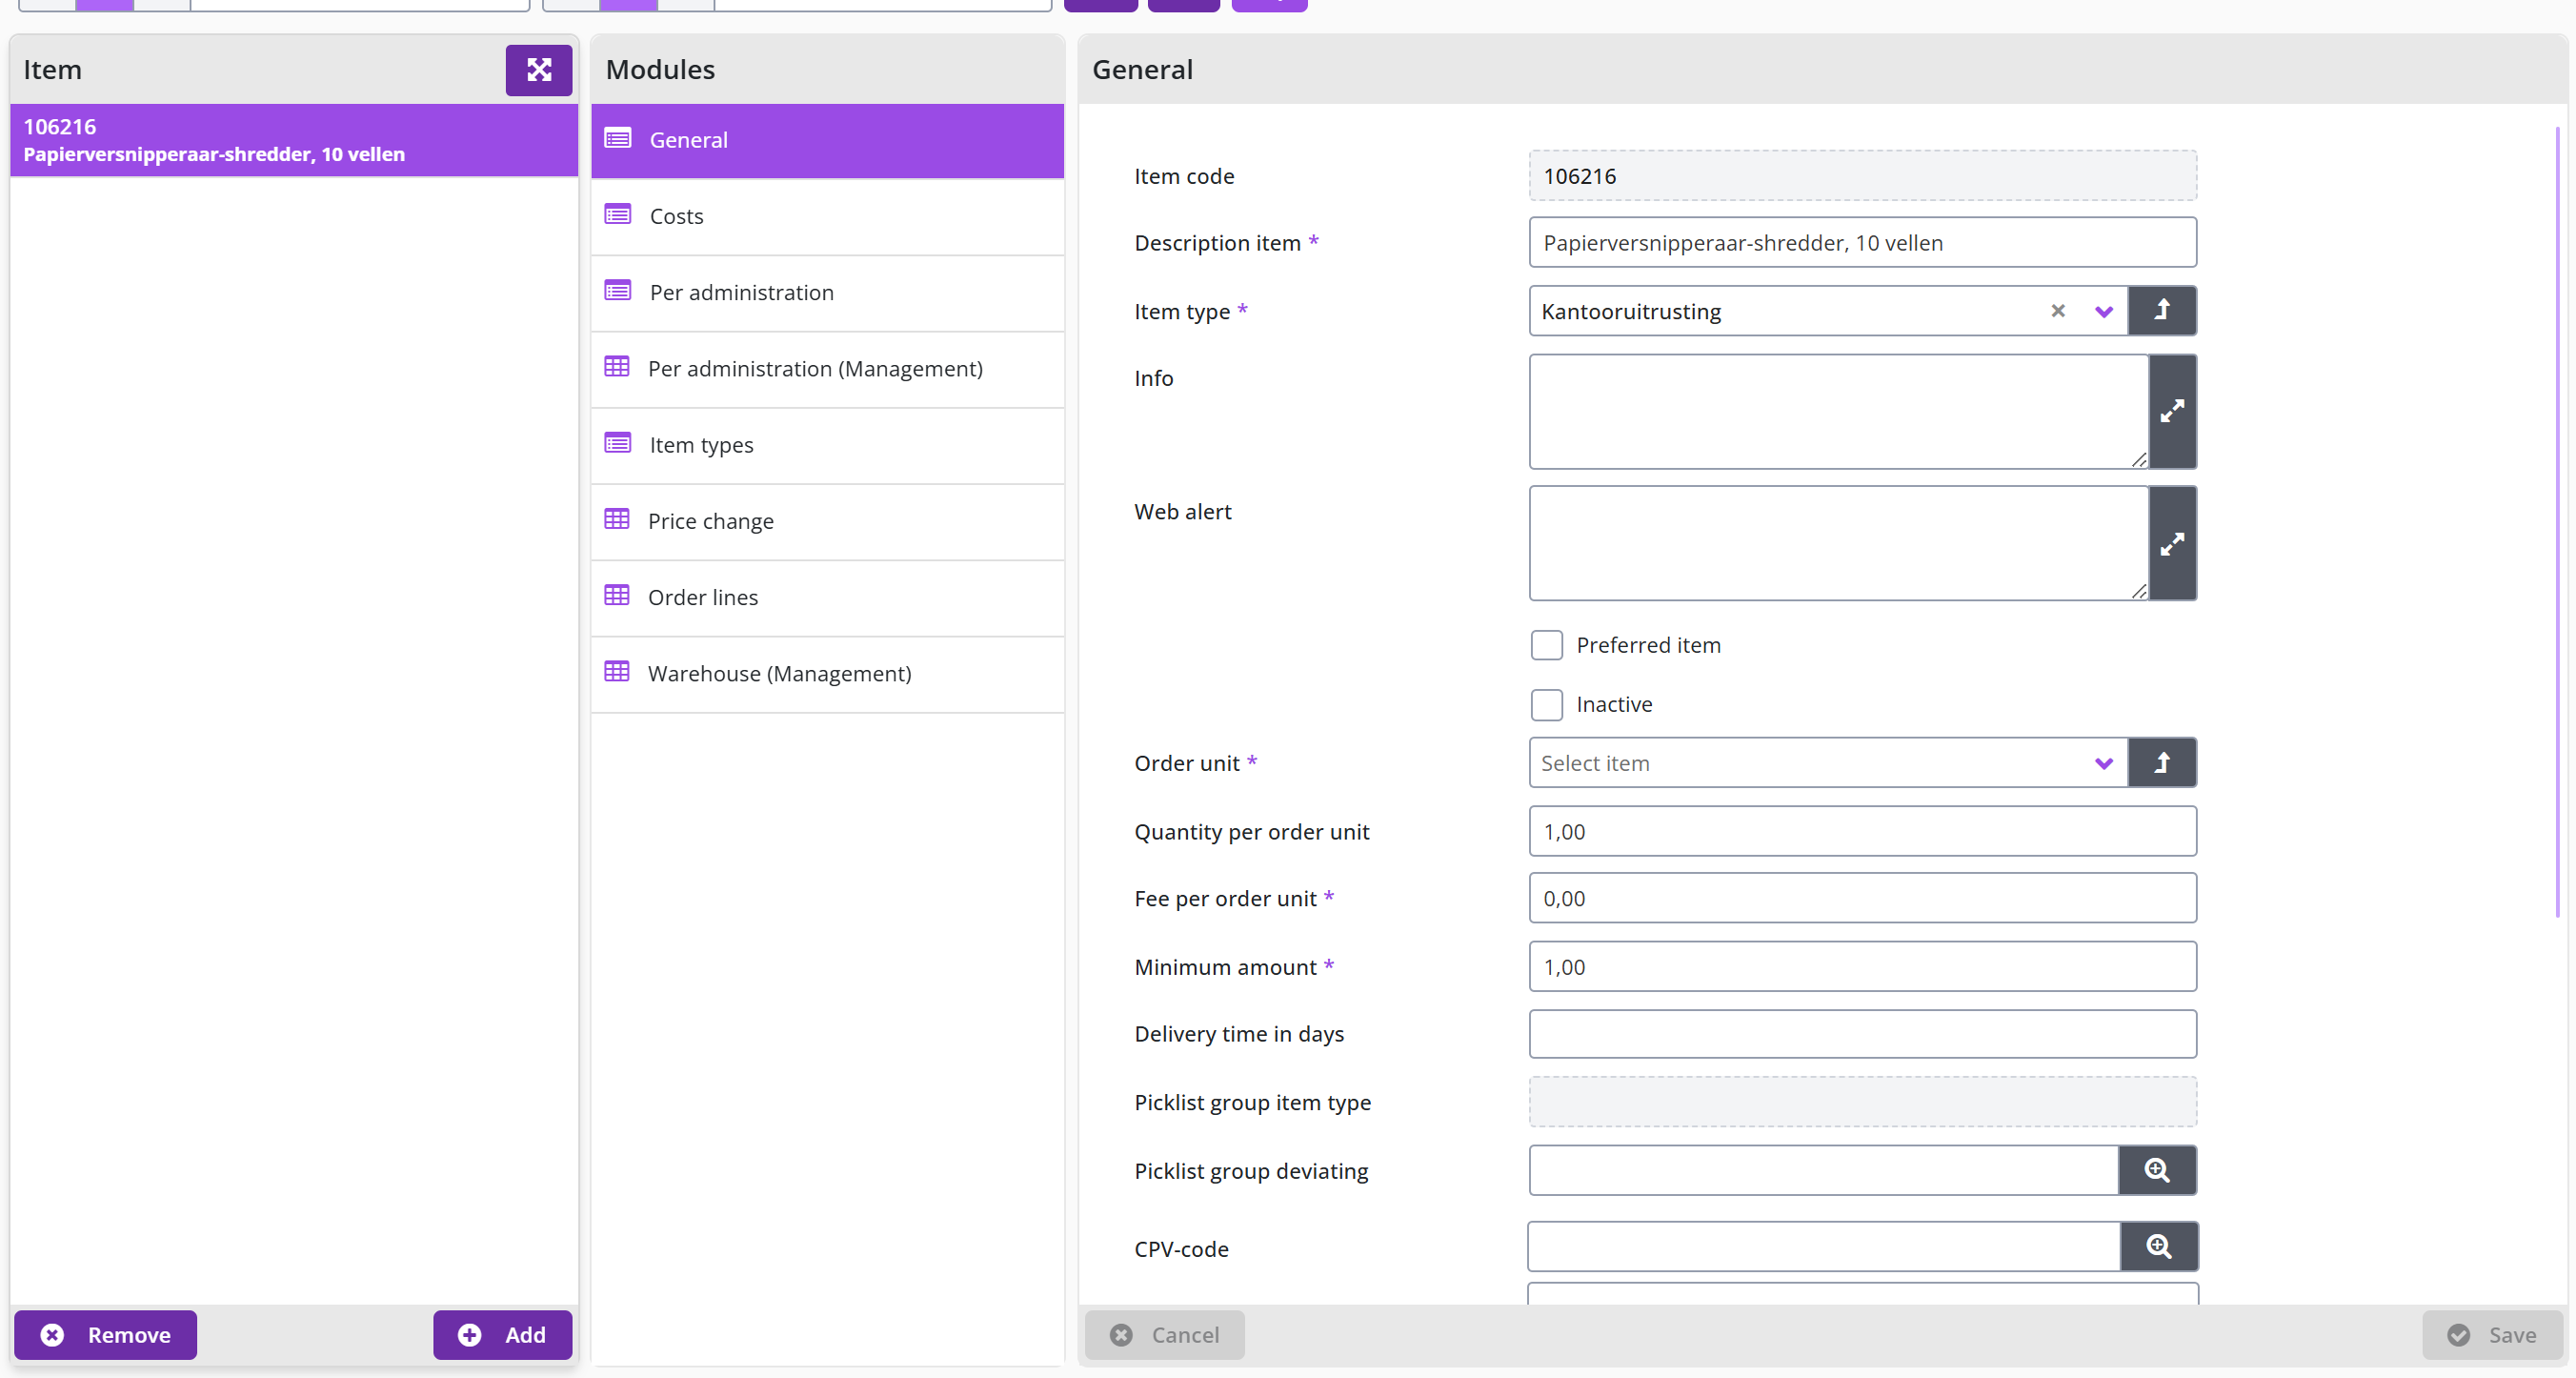
Task: Click the Minimum amount field
Action: tap(1862, 967)
